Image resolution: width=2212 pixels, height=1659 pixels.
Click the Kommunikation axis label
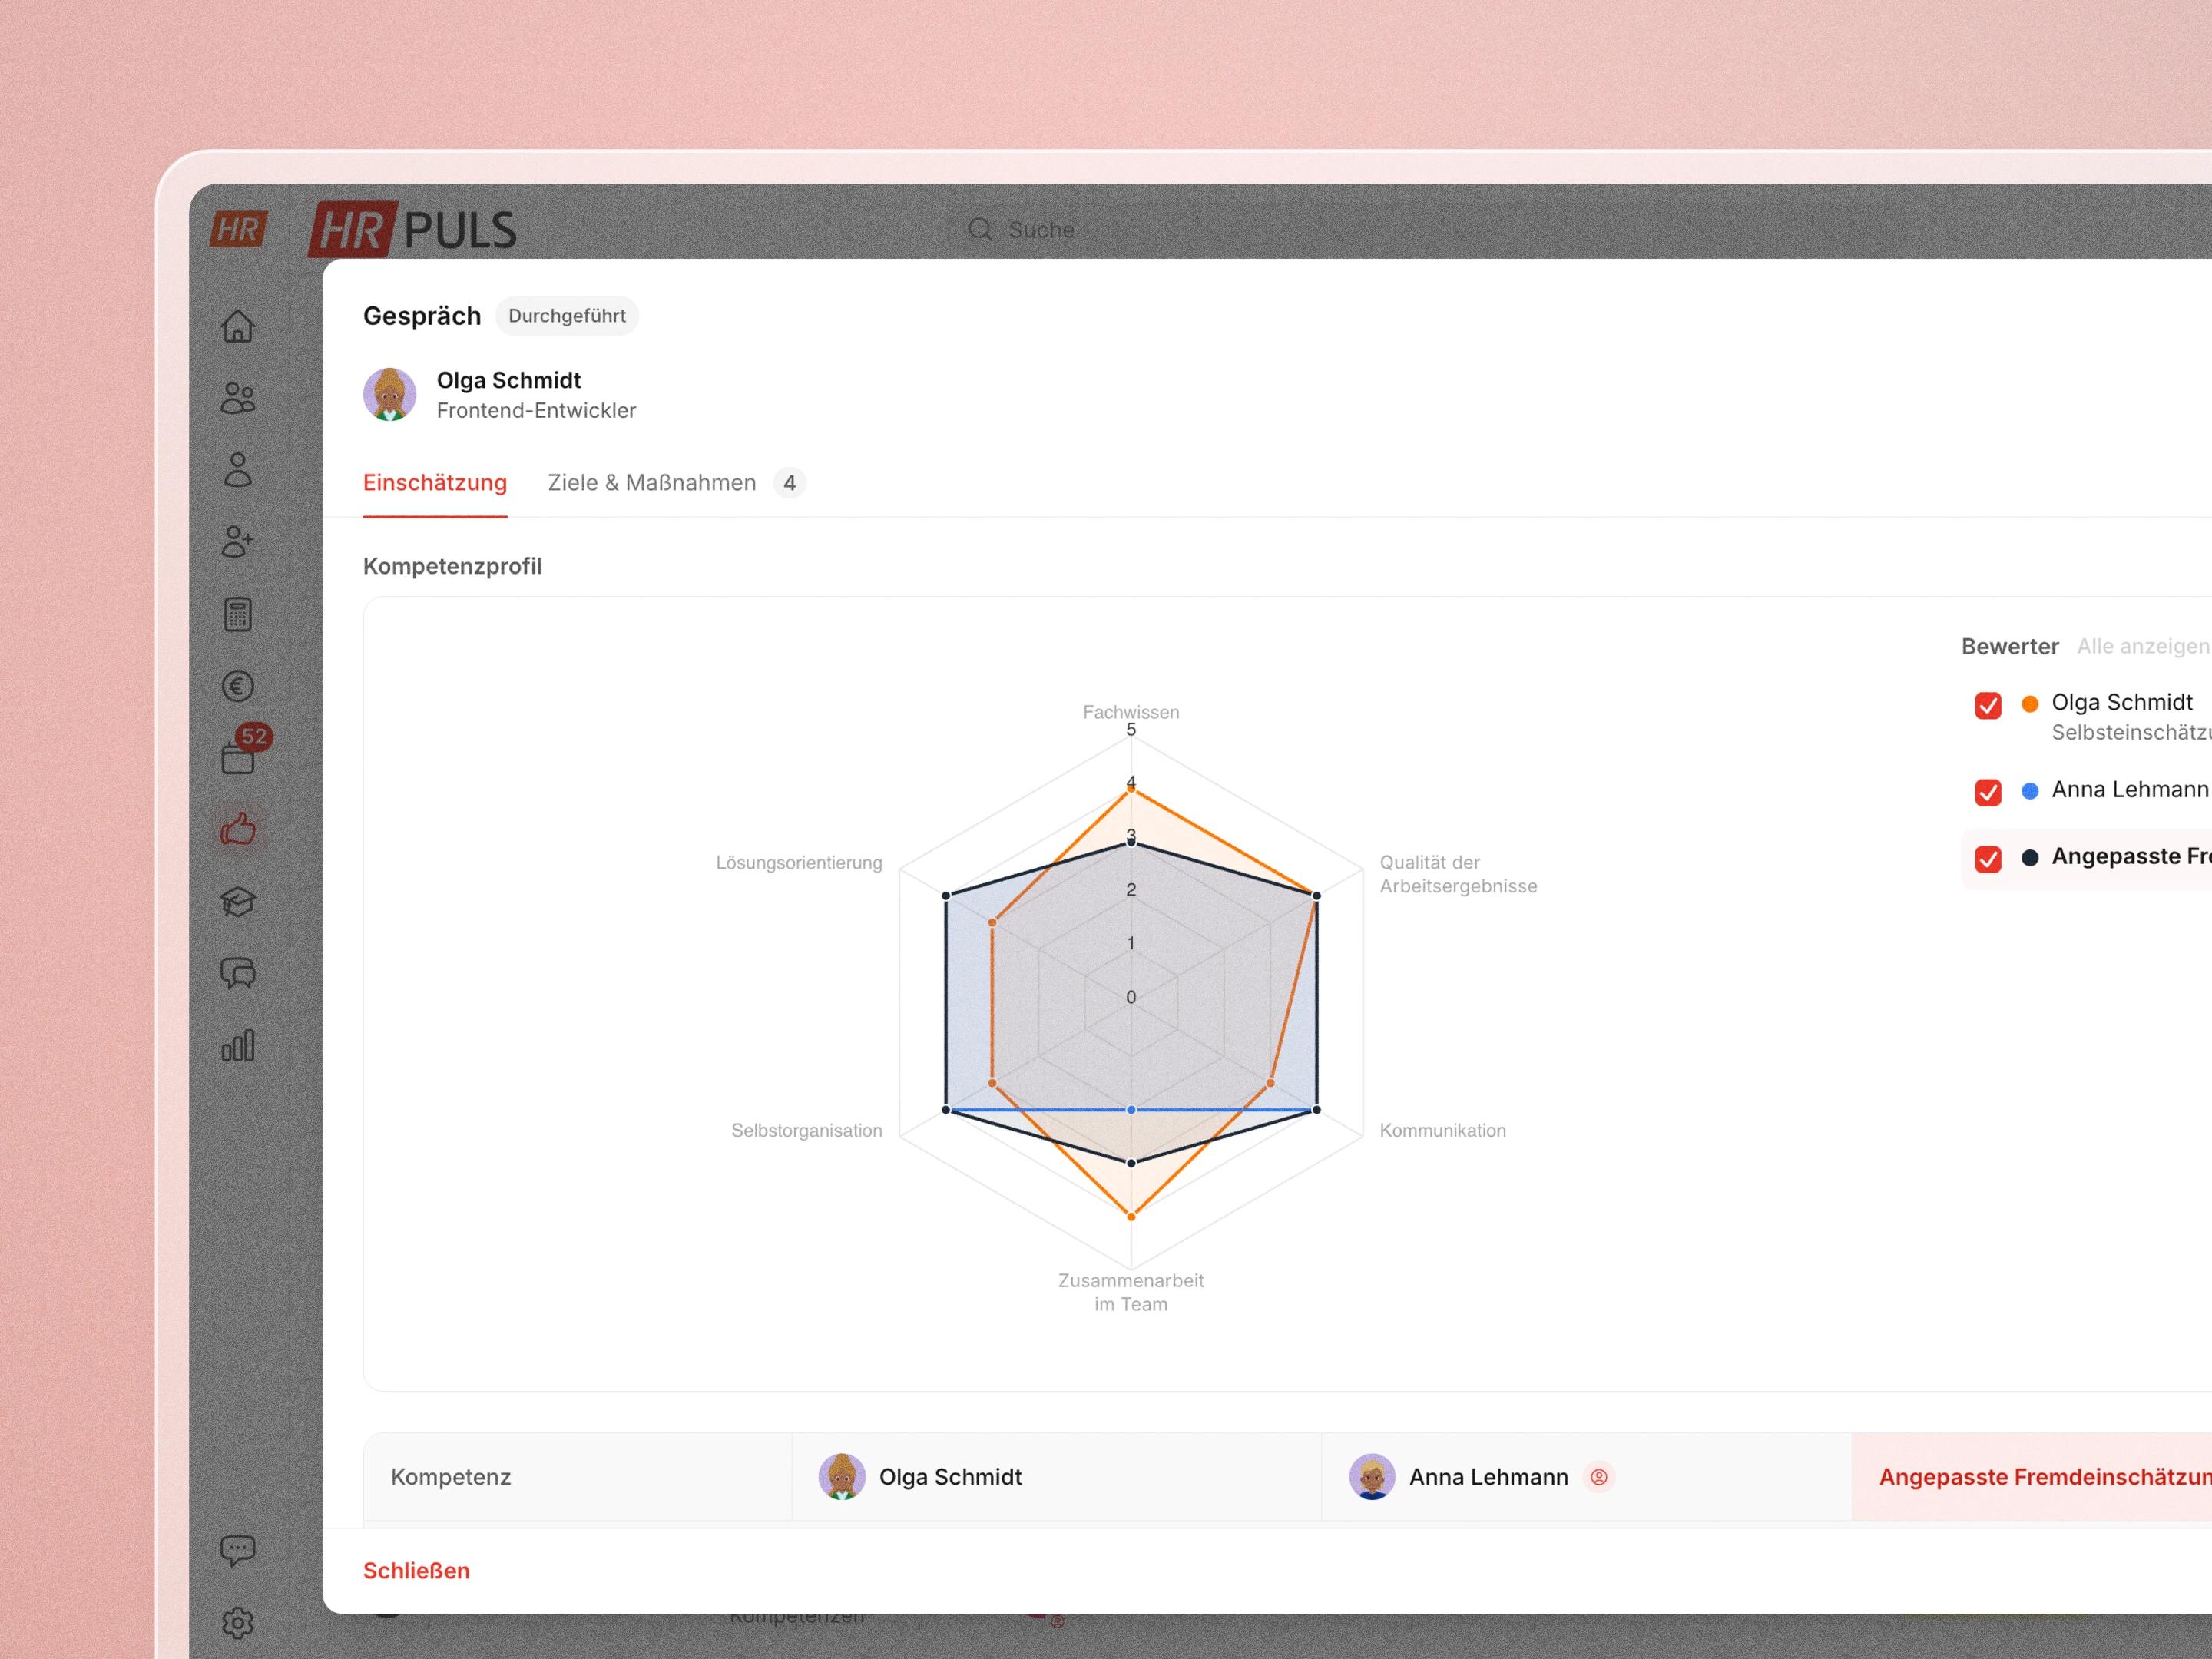click(1443, 1130)
